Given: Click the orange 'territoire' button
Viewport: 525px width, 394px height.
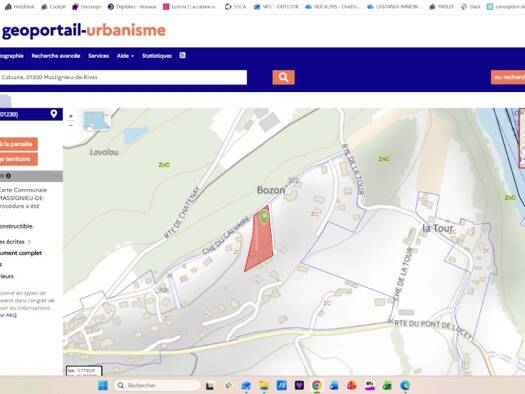Looking at the screenshot, I should click(18, 159).
